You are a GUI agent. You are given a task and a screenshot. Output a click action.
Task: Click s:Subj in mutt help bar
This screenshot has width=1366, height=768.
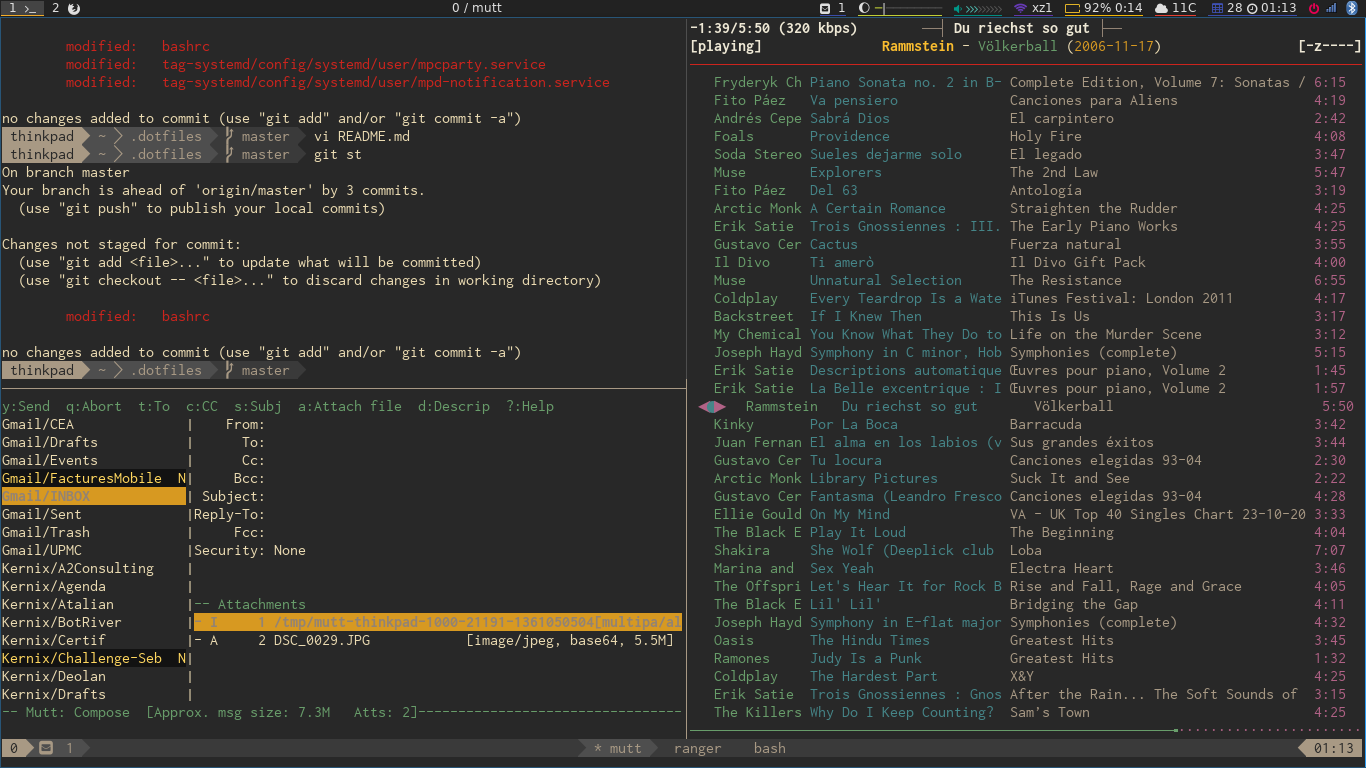(258, 406)
